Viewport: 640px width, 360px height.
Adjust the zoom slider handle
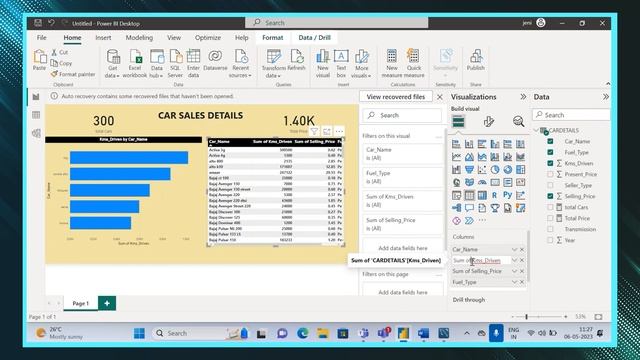click(527, 317)
